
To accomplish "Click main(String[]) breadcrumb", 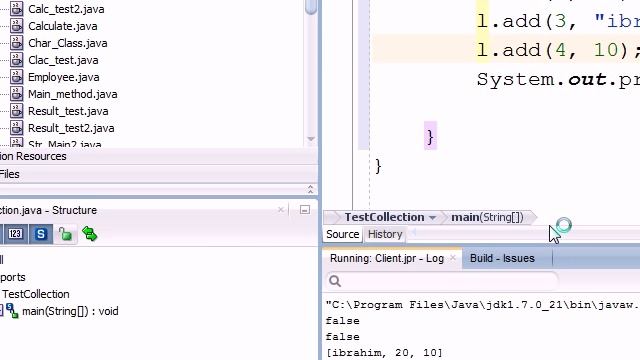I will [487, 217].
